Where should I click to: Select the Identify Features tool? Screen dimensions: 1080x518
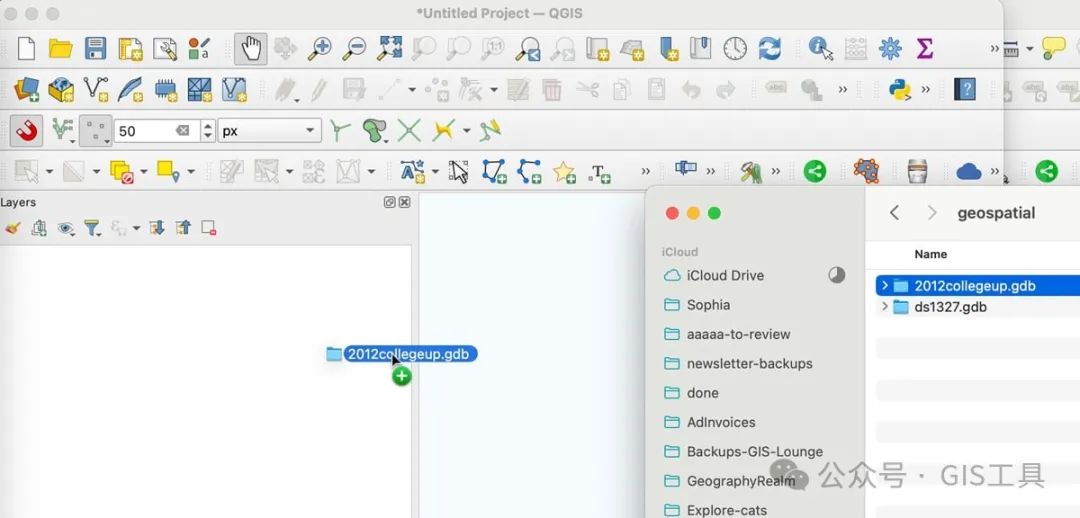click(820, 49)
